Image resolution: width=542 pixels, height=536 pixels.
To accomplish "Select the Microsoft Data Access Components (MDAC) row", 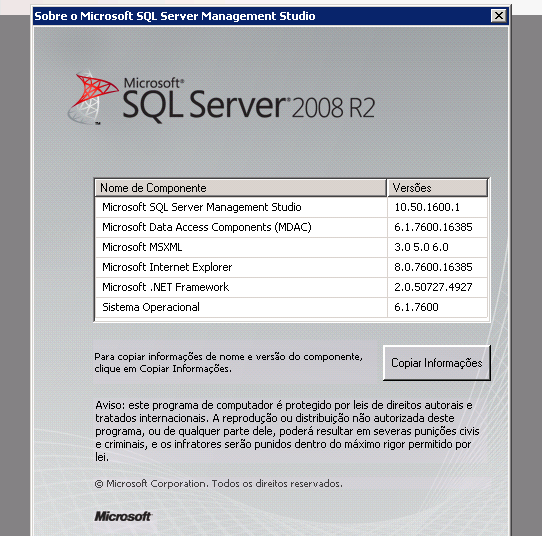I will click(291, 227).
